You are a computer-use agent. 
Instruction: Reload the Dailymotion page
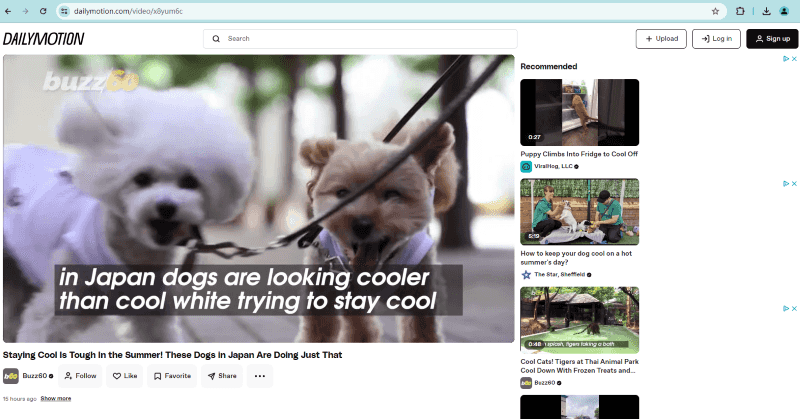coord(43,11)
